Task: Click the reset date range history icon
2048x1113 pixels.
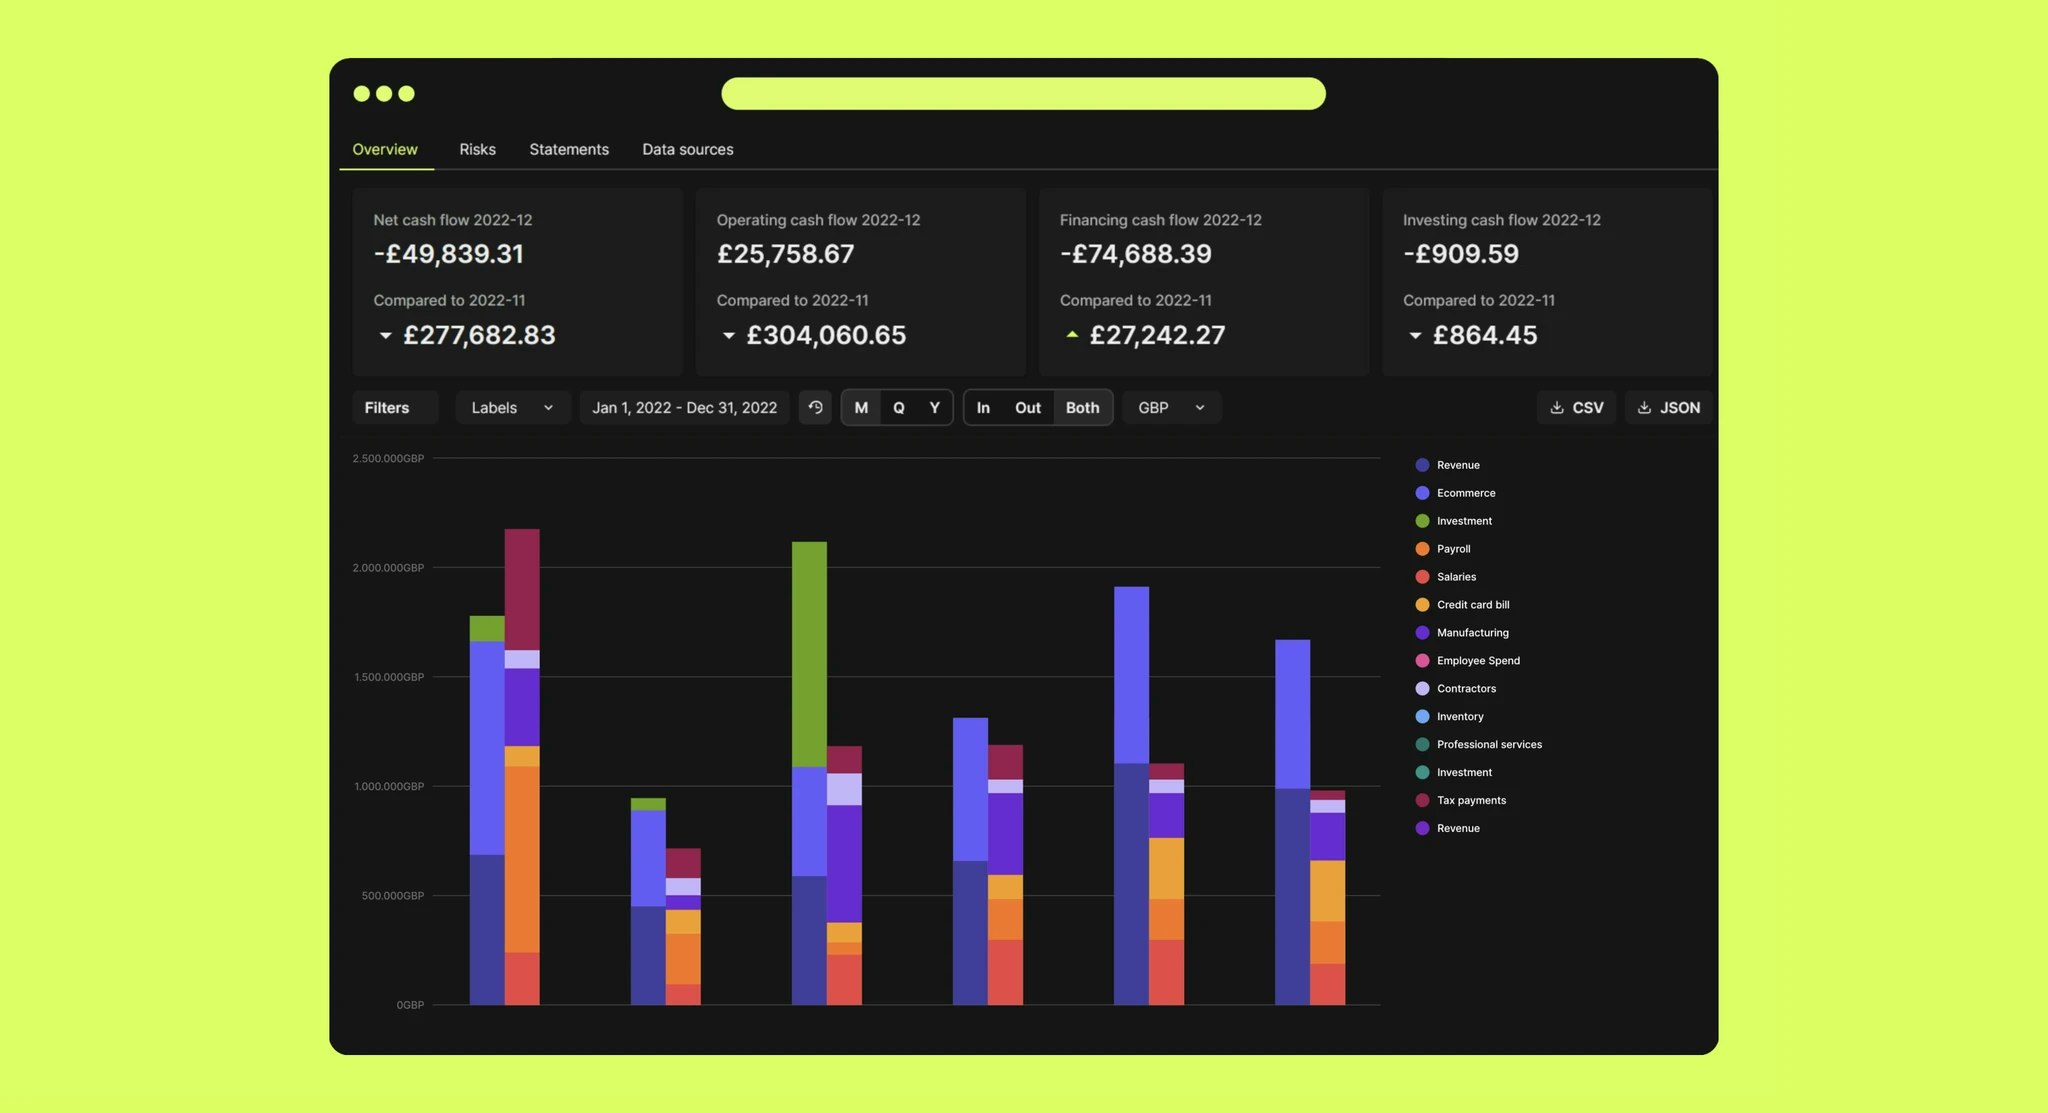Action: tap(815, 407)
